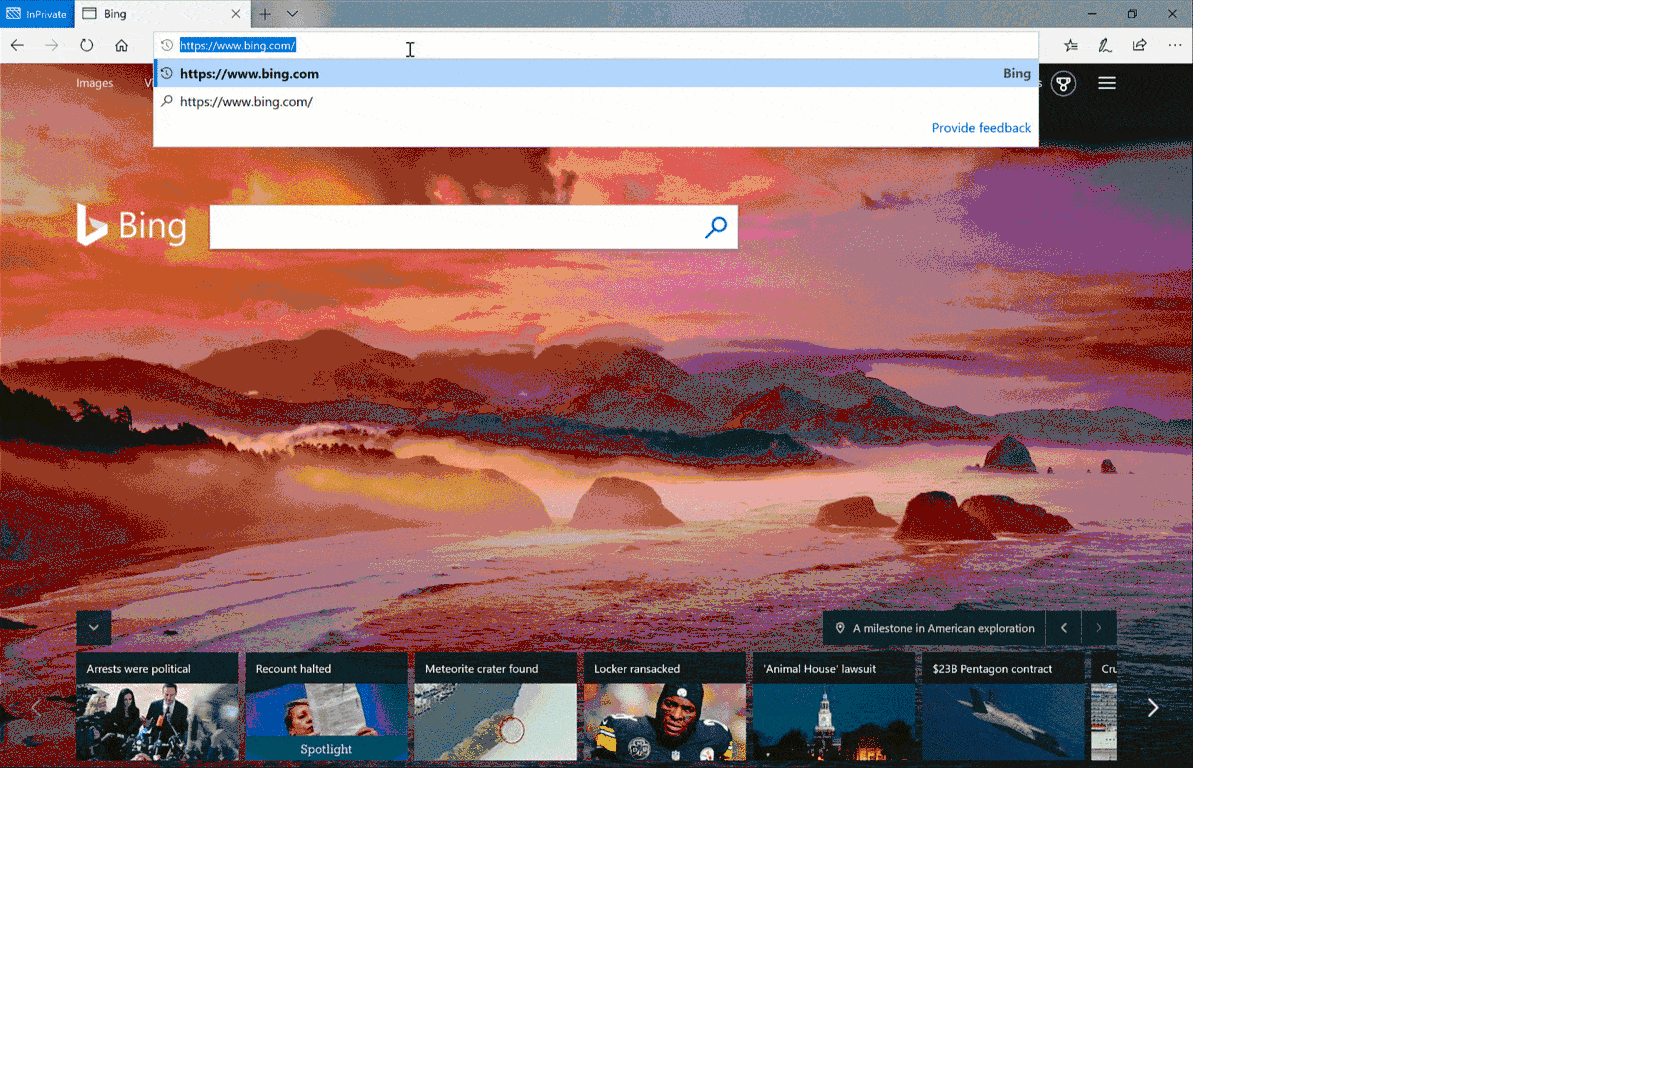Show previous homepage image arrow

1064,628
